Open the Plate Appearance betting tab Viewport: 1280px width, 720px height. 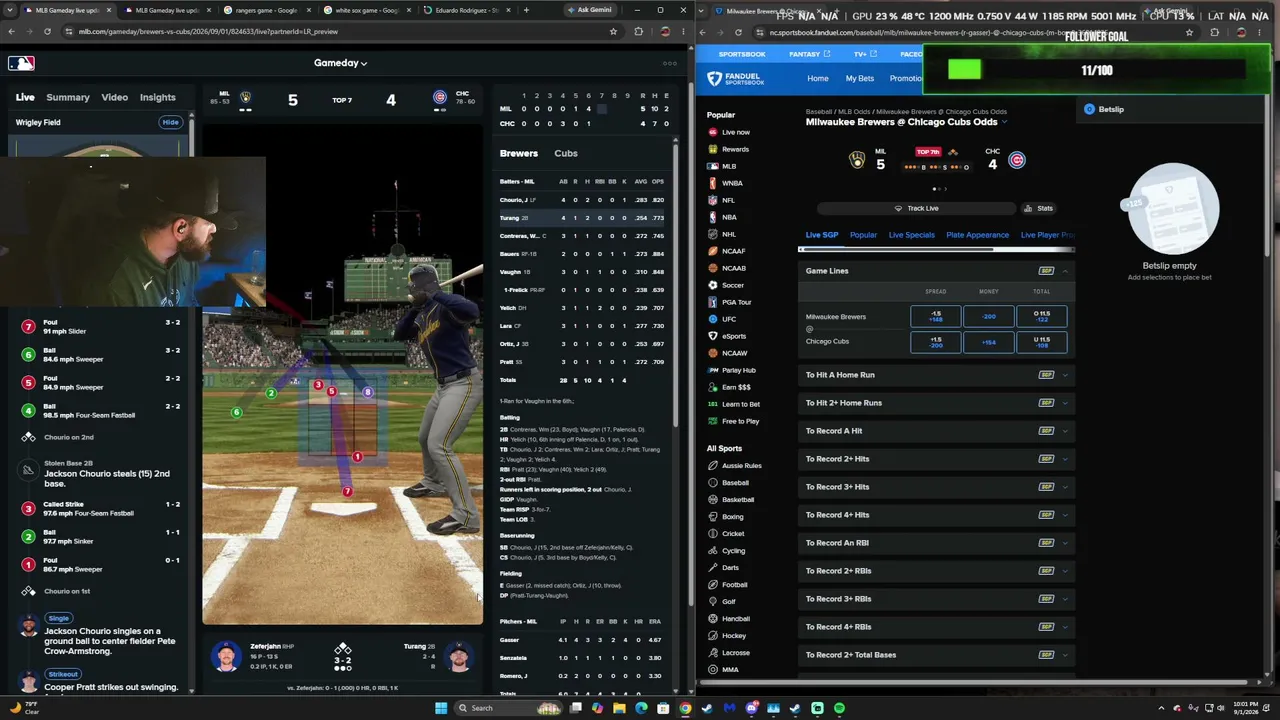[x=977, y=235]
